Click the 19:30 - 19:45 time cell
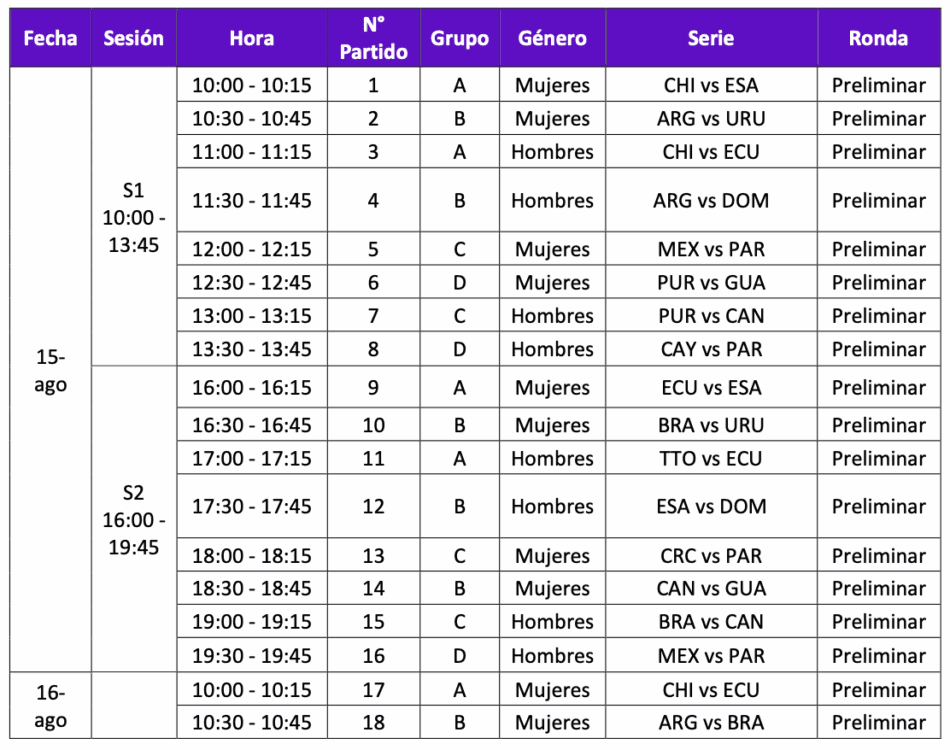Viewport: 950px width, 750px height. pyautogui.click(x=251, y=656)
